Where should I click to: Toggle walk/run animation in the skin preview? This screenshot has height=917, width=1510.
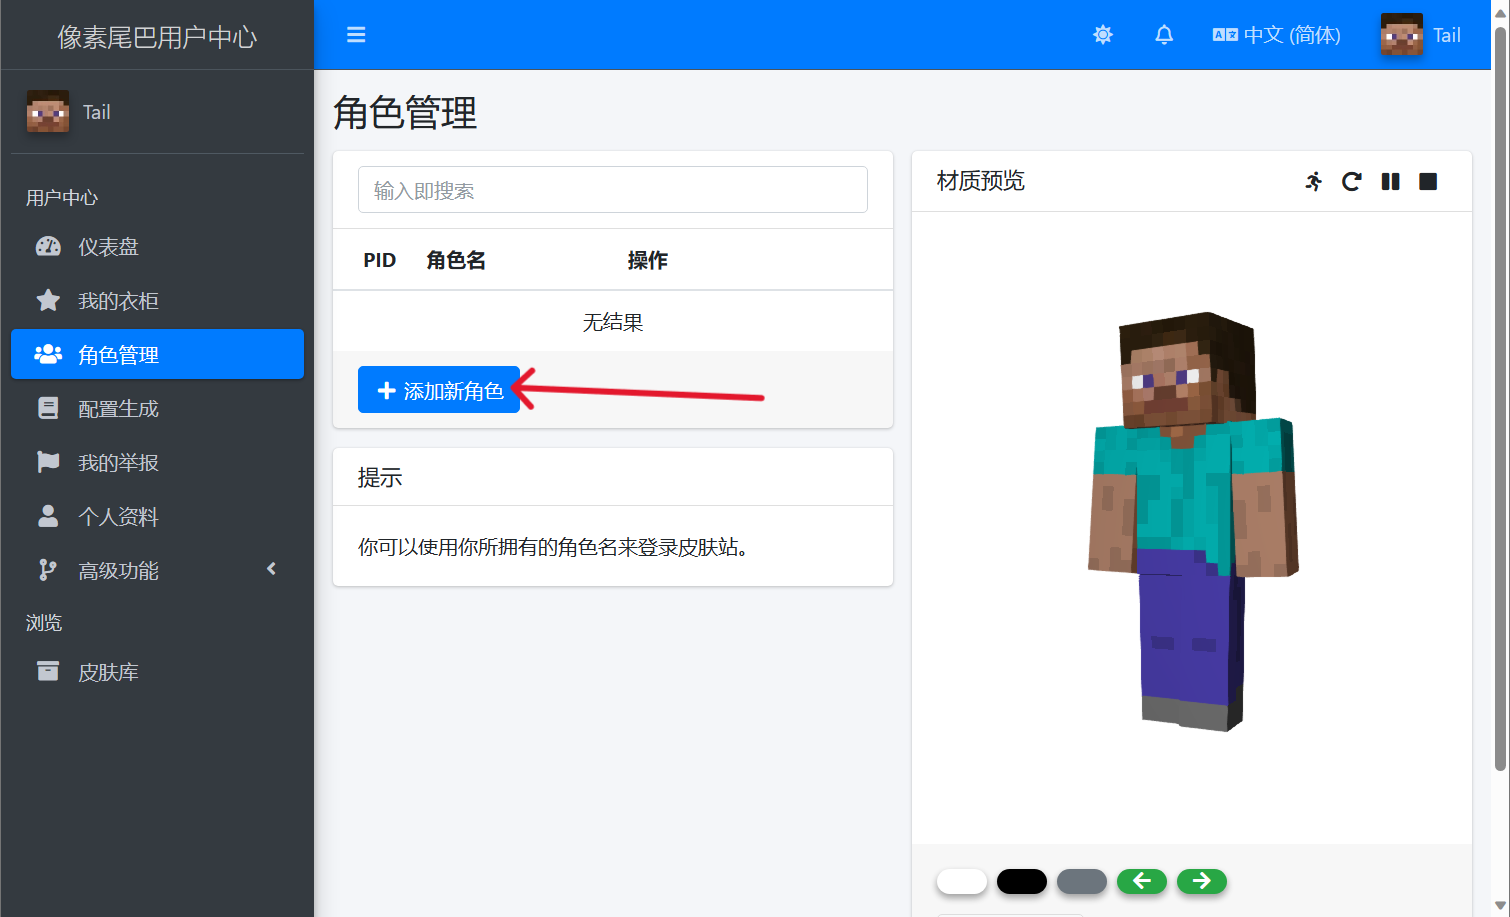pos(1313,181)
